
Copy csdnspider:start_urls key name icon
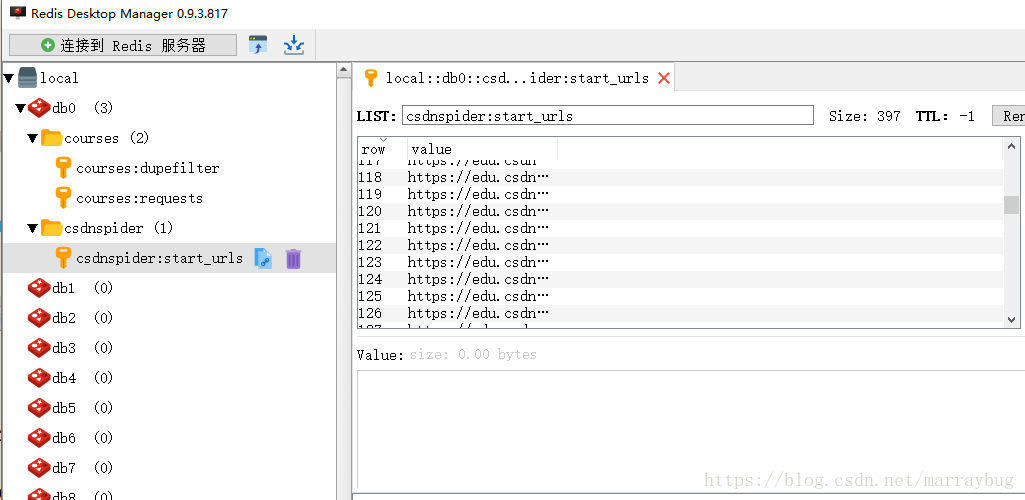(x=263, y=259)
